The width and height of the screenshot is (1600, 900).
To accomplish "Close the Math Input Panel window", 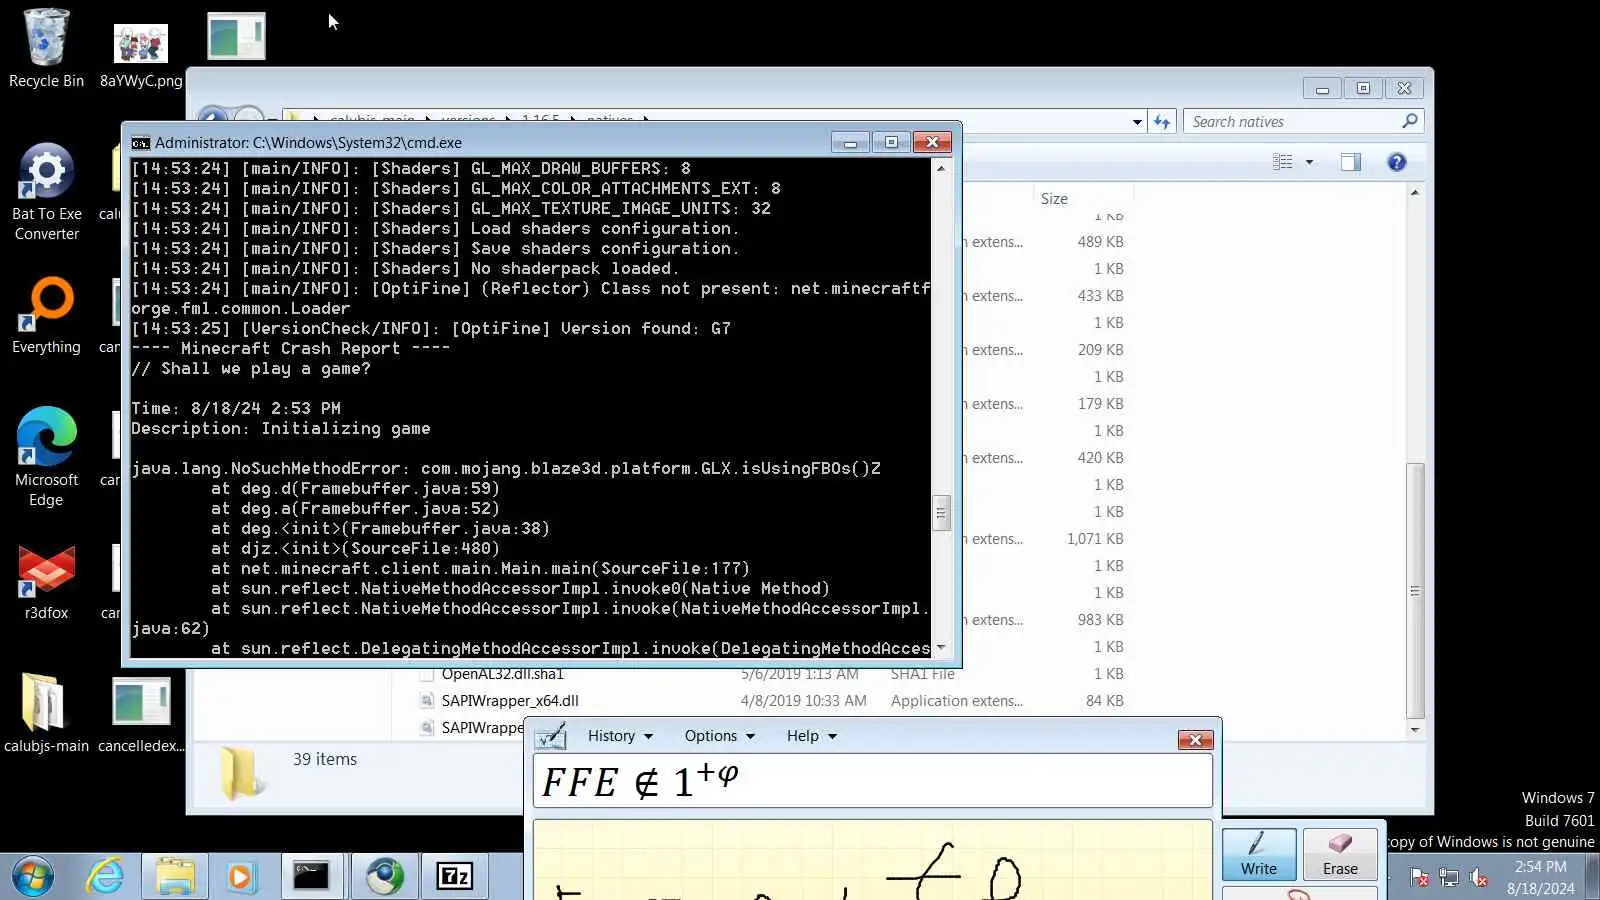I will click(x=1195, y=740).
